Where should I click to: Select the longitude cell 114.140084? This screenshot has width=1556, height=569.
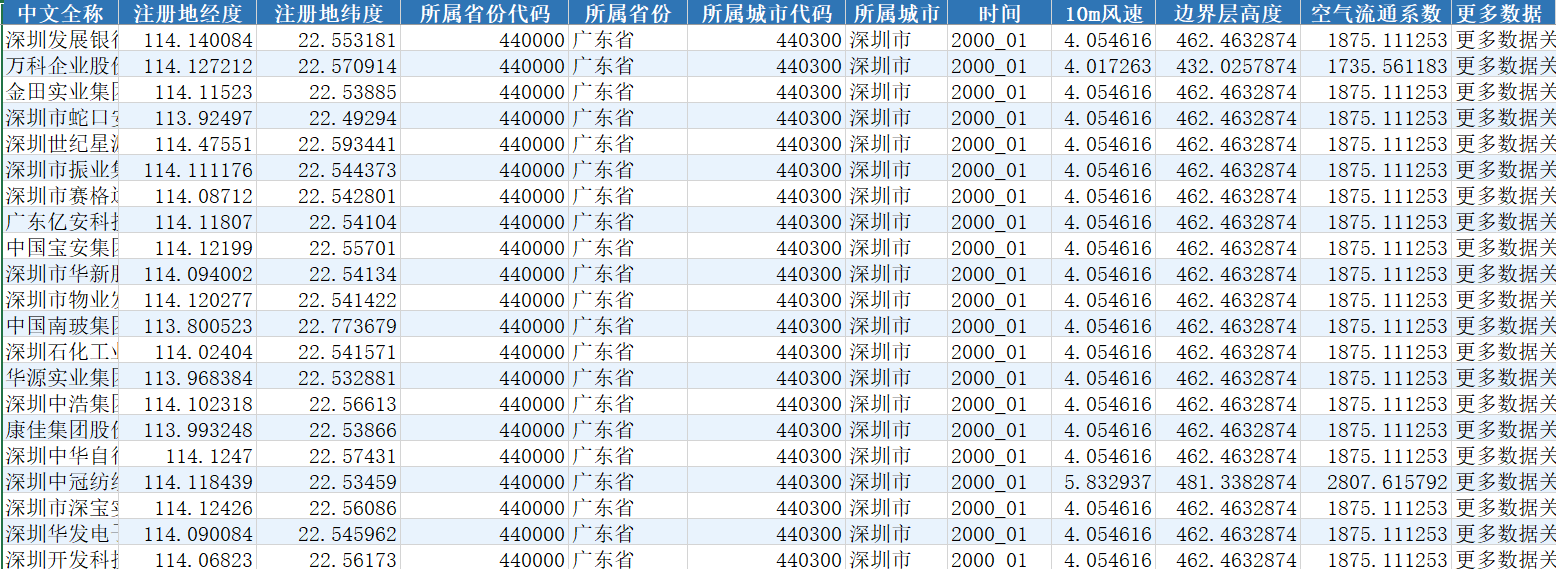(x=188, y=41)
